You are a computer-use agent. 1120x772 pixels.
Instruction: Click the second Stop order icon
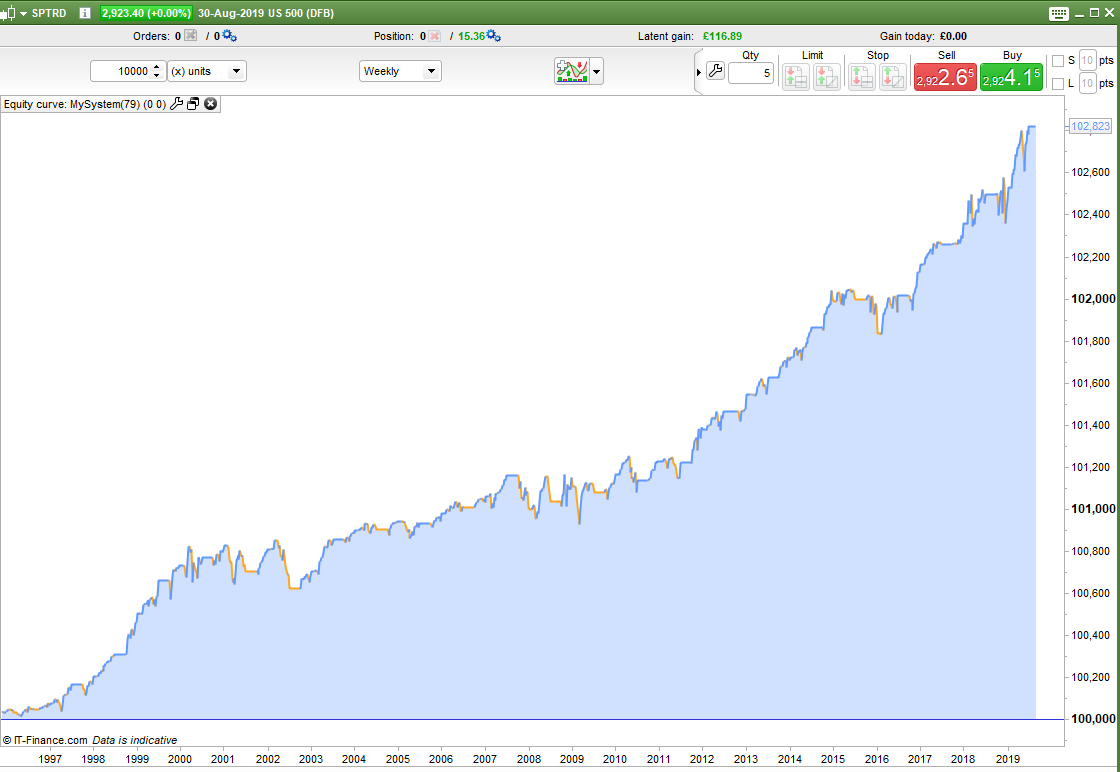pyautogui.click(x=893, y=76)
